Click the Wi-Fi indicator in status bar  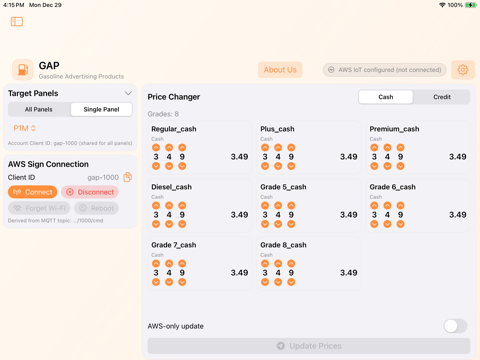(442, 5)
